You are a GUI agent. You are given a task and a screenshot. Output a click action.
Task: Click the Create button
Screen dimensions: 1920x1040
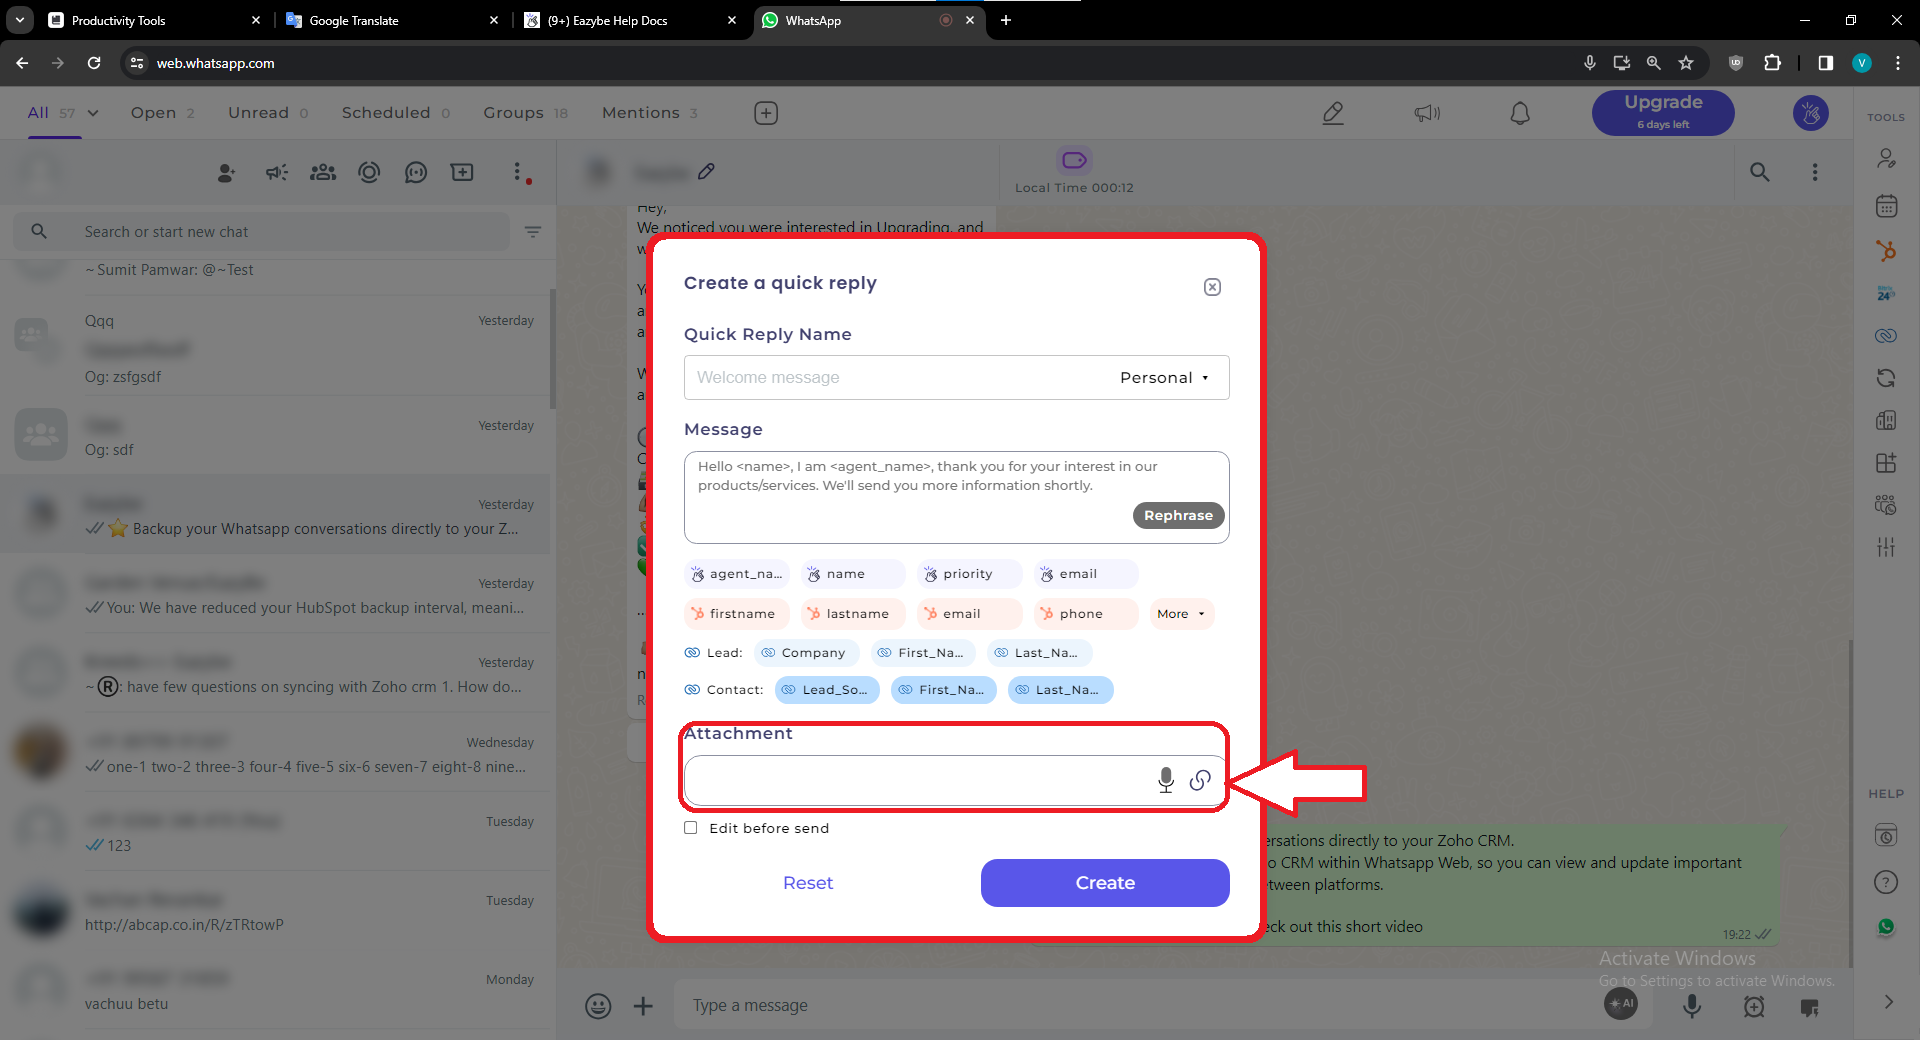[1105, 883]
